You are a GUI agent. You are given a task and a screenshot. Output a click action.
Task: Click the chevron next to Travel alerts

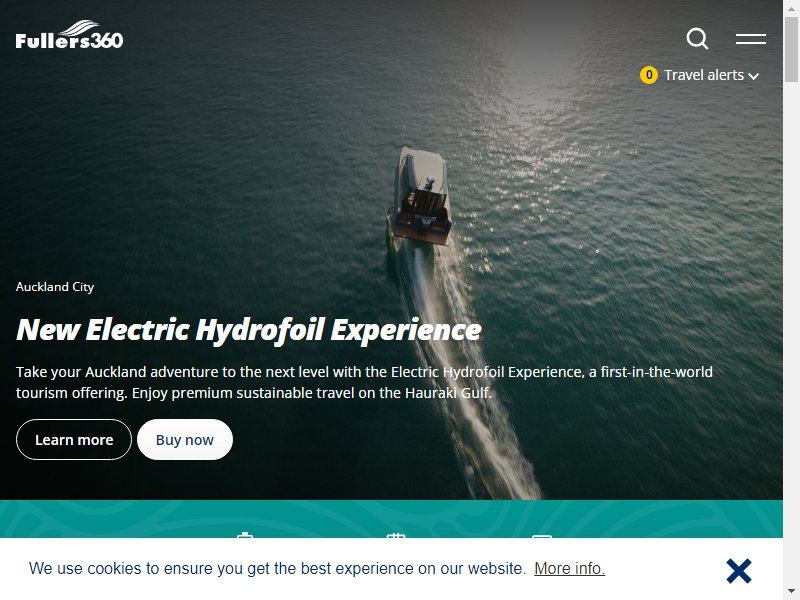(x=754, y=77)
